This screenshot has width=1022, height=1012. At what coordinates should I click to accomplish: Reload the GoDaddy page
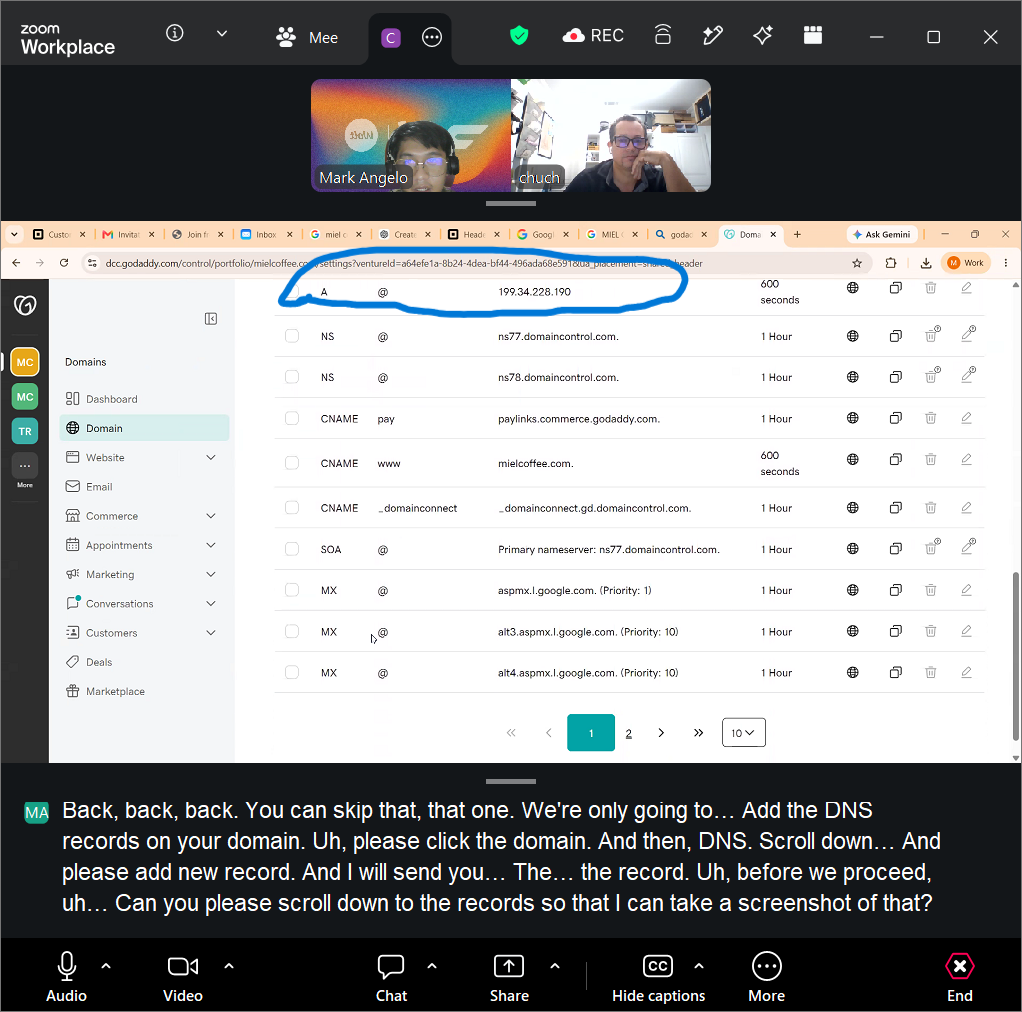pos(64,263)
